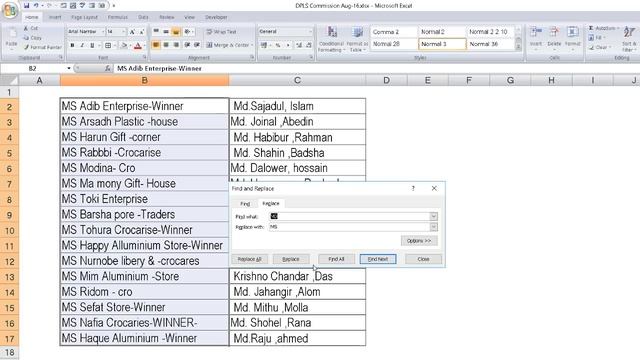Increase the font size (large A)

click(132, 31)
